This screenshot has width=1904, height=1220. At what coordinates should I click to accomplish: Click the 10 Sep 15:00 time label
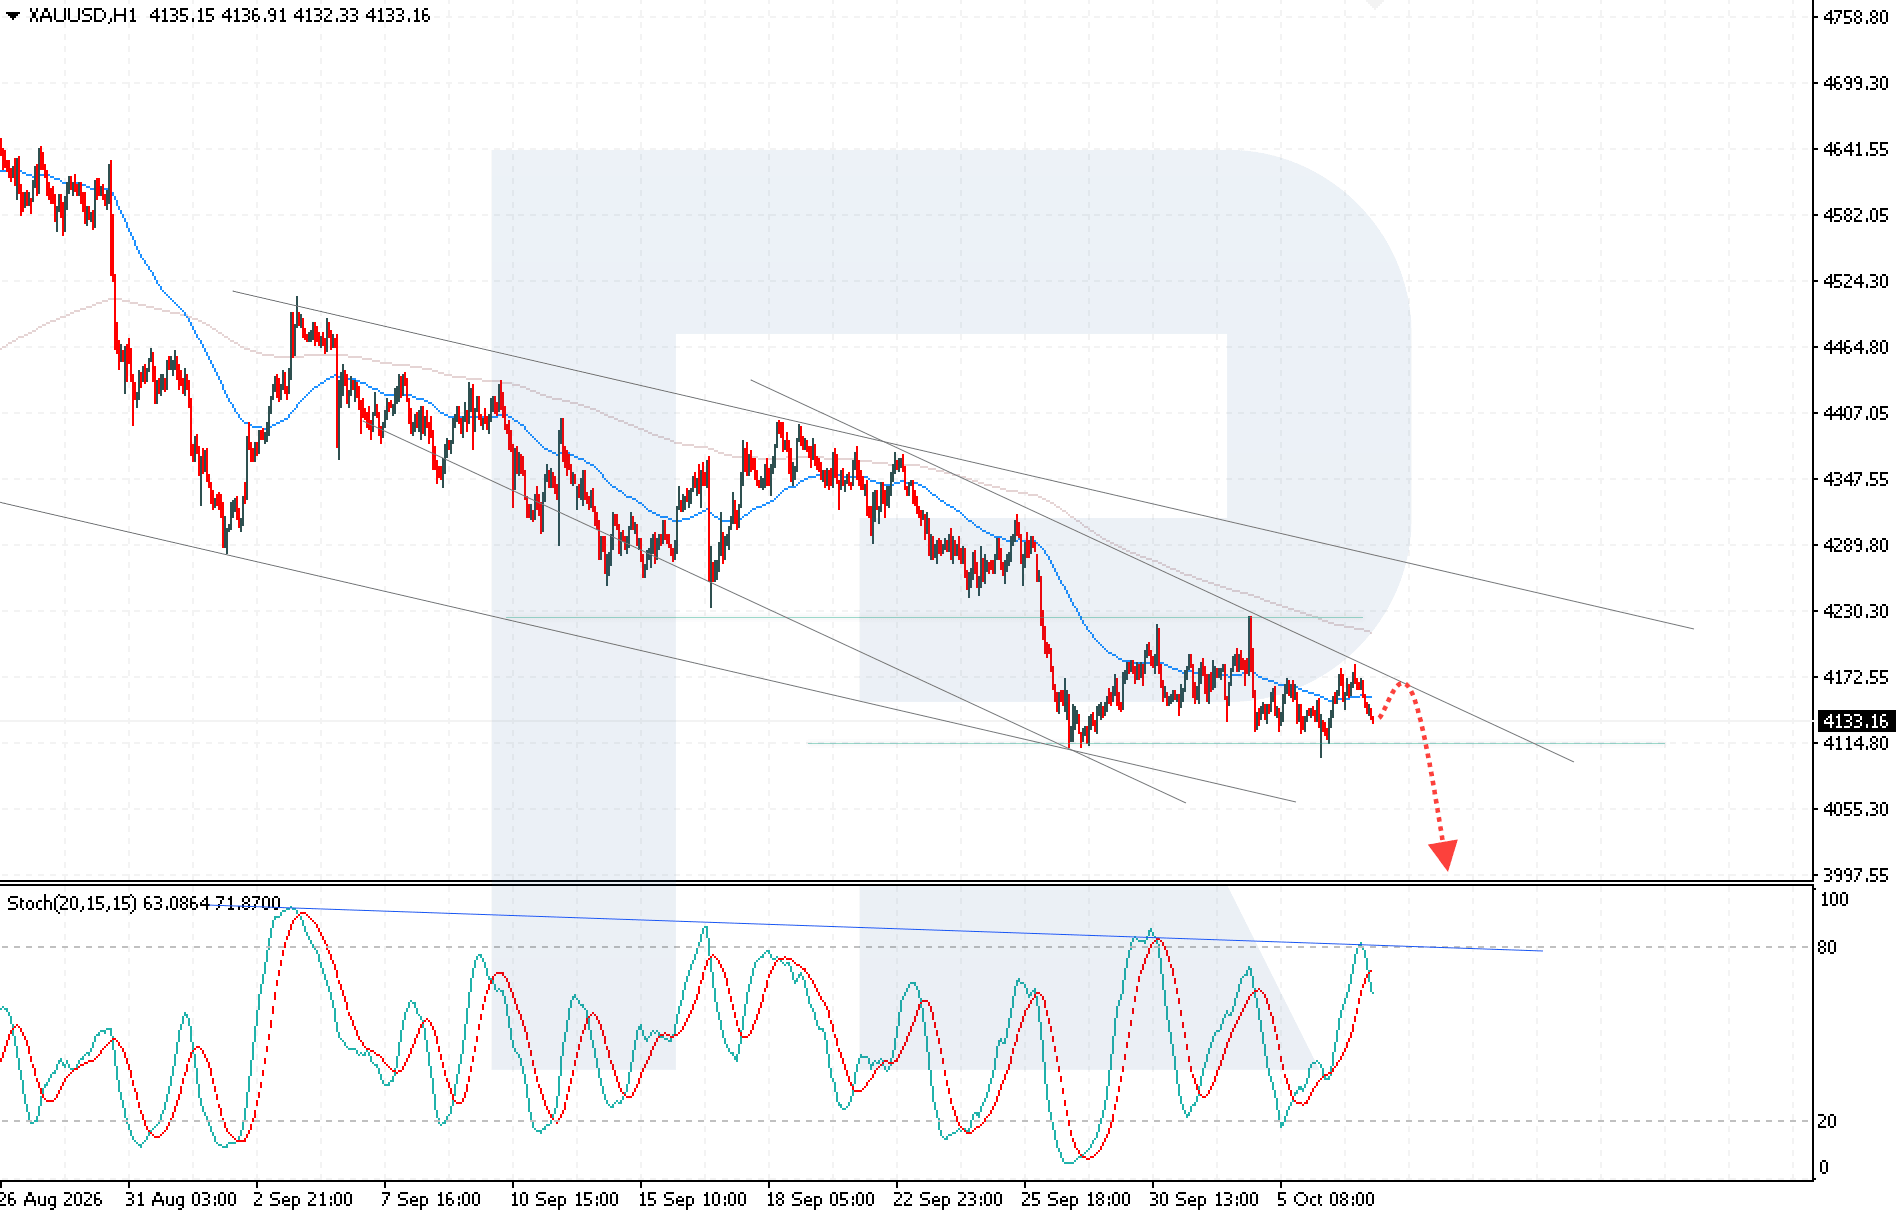[x=564, y=1199]
